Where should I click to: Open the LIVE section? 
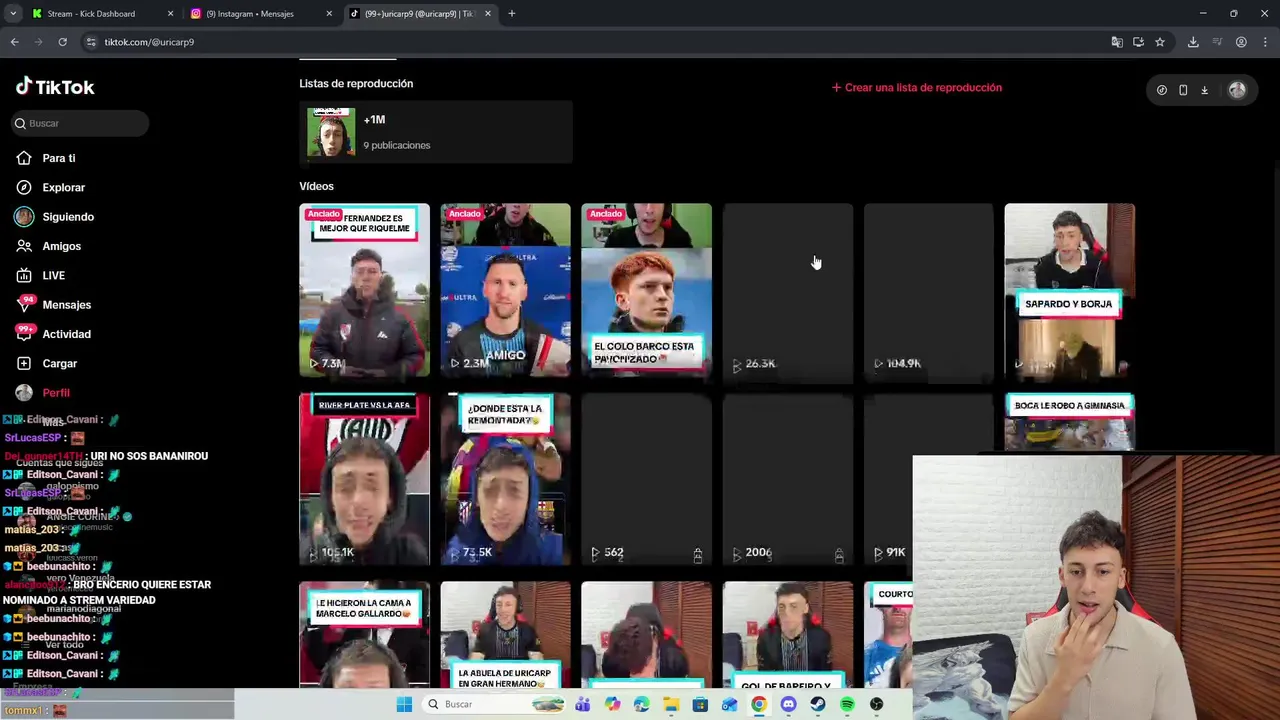pyautogui.click(x=53, y=275)
